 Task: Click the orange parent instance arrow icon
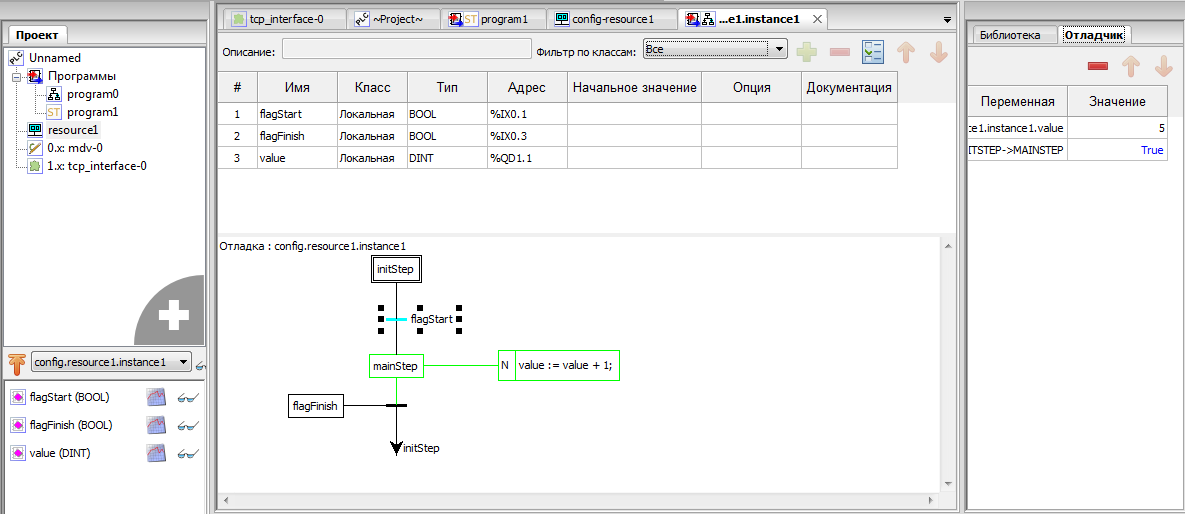point(17,362)
